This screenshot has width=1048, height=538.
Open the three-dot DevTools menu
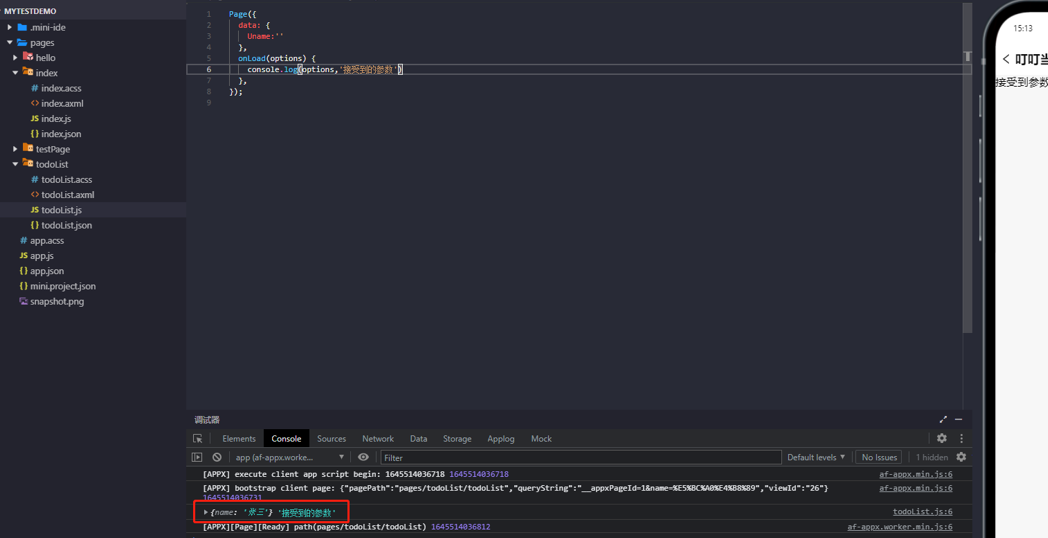961,438
